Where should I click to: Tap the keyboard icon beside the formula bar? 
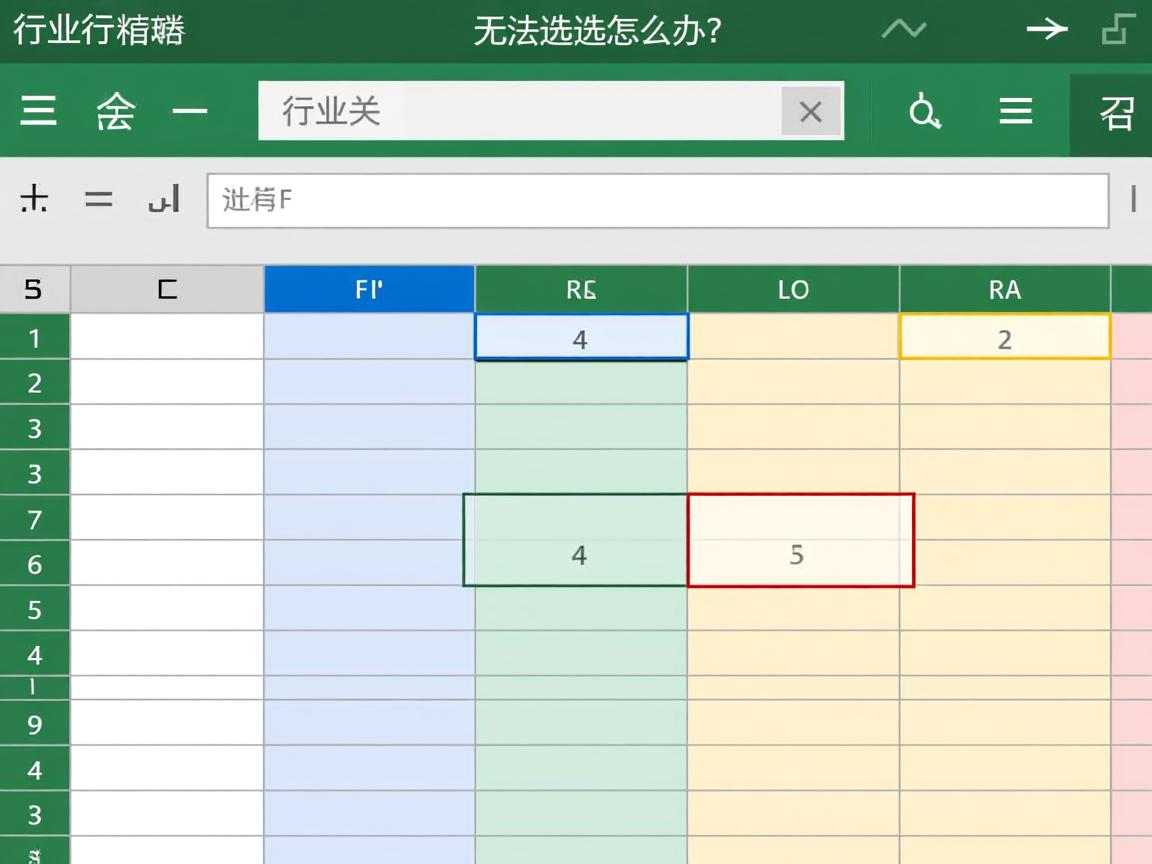coord(165,199)
